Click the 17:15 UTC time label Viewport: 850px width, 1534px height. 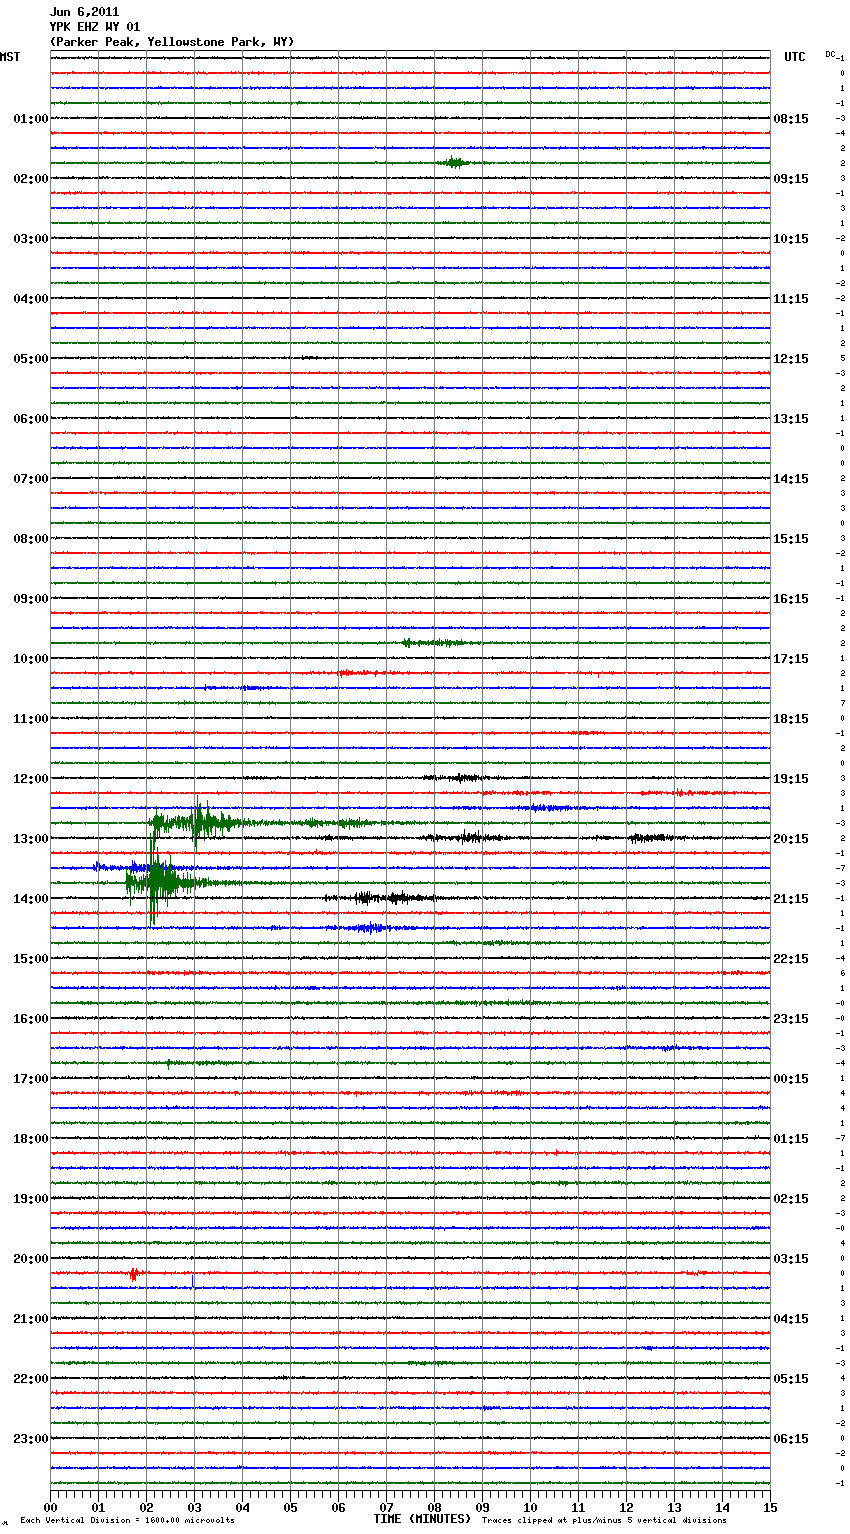point(791,659)
